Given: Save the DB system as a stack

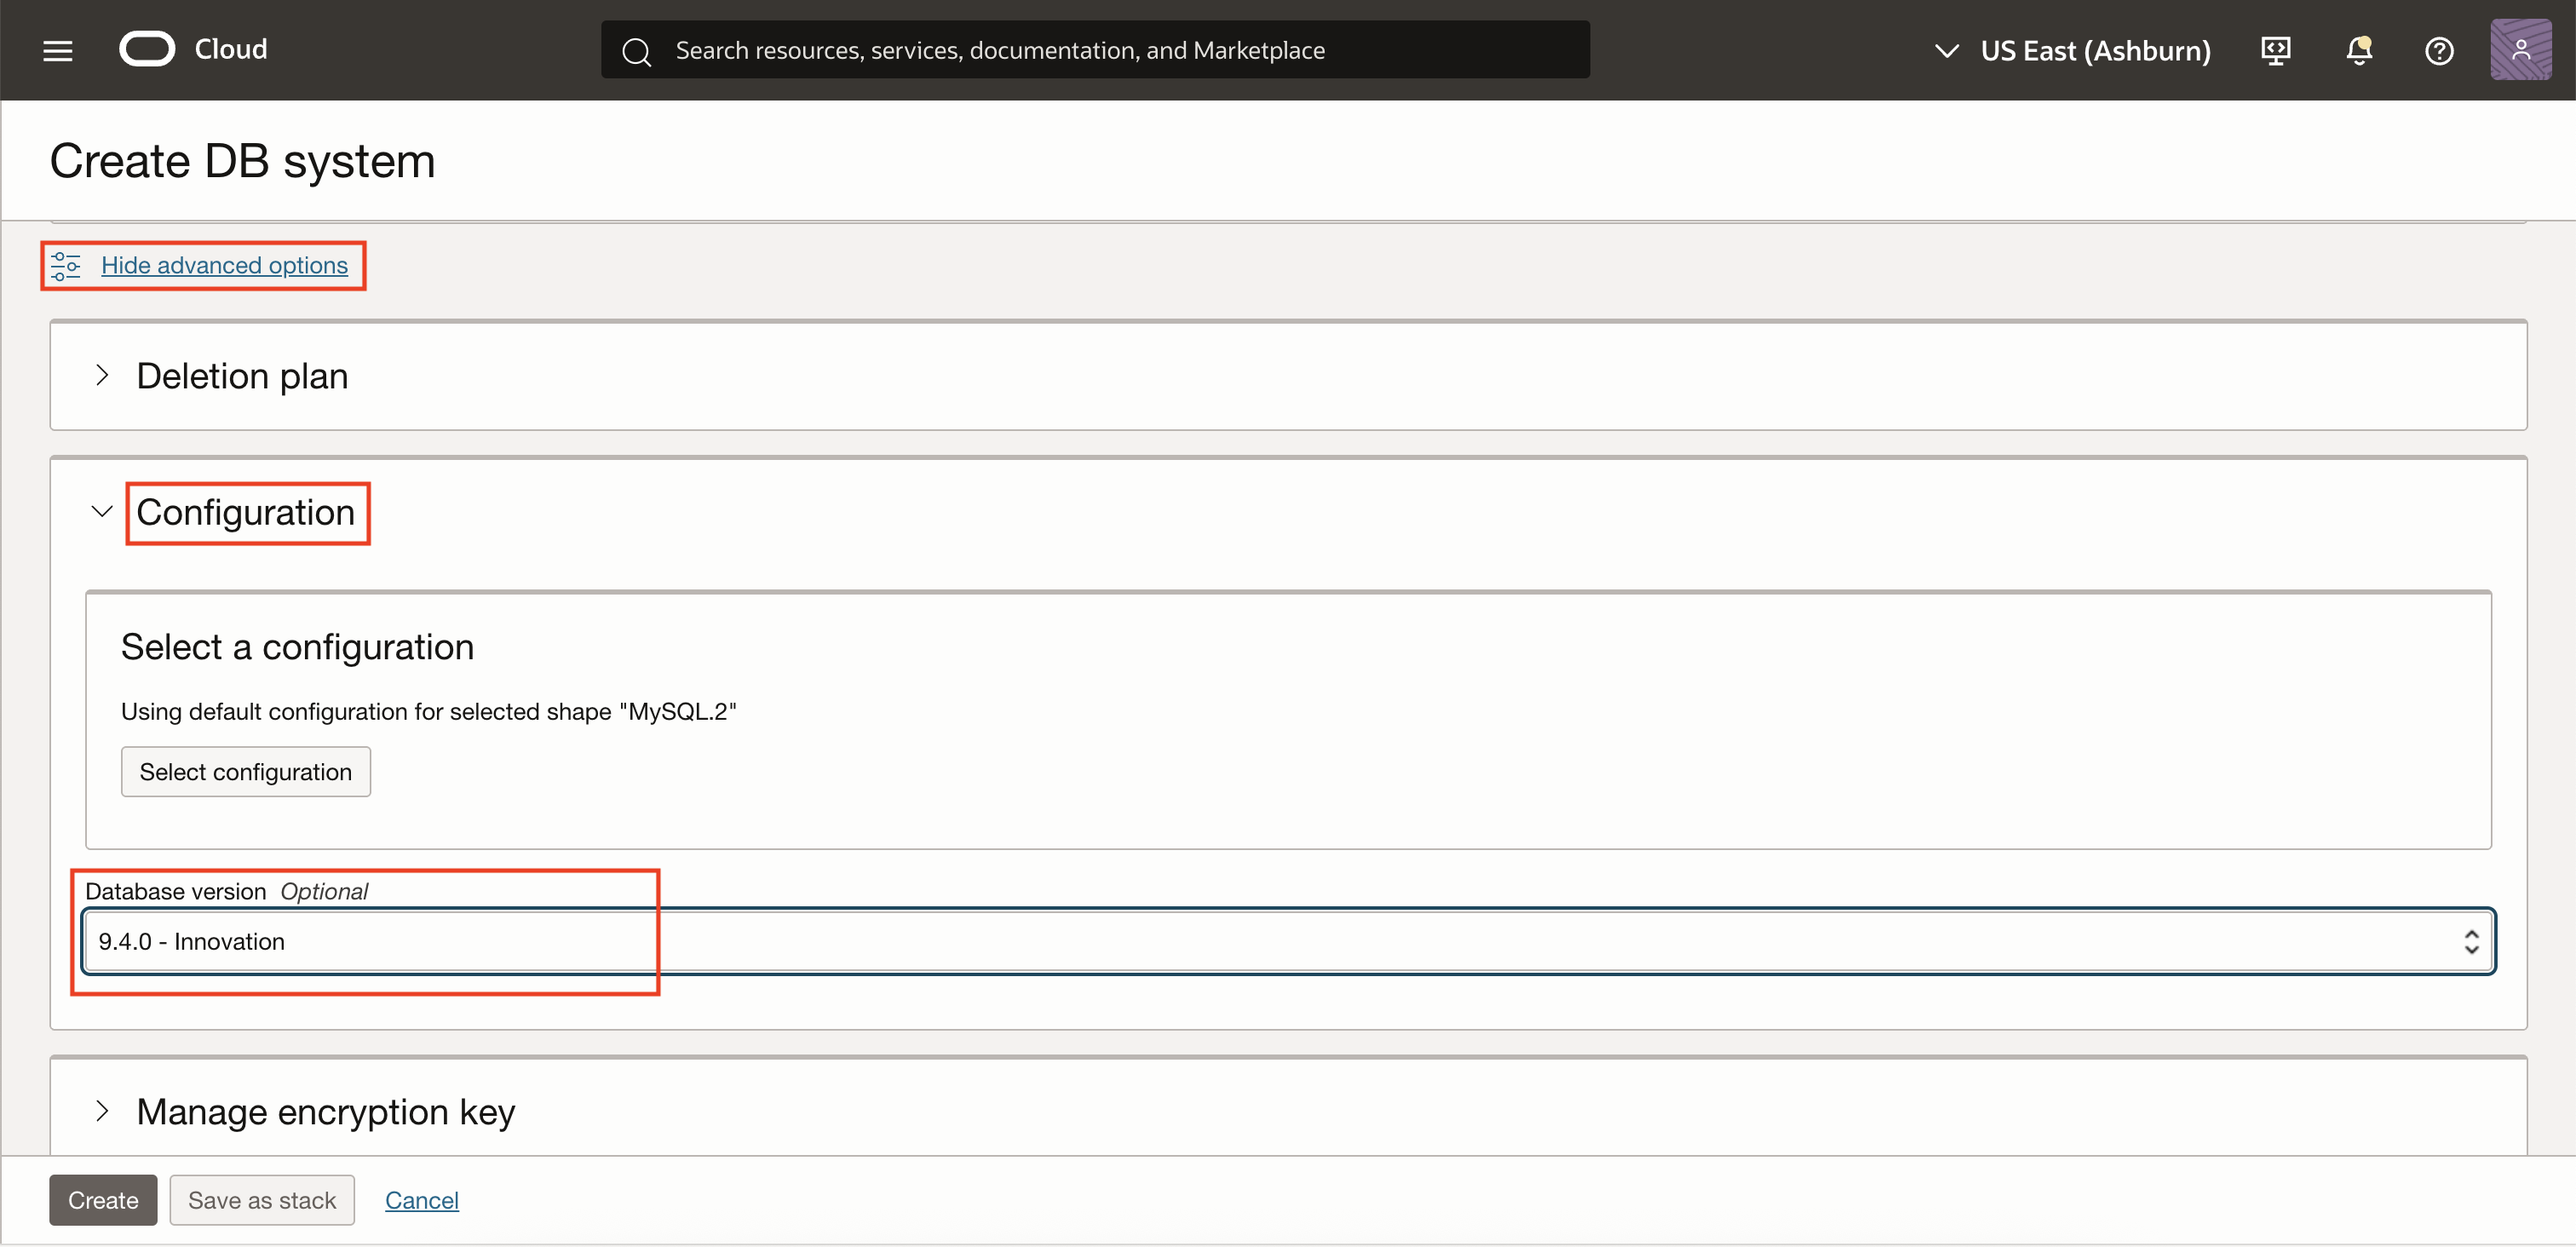Looking at the screenshot, I should click(261, 1200).
